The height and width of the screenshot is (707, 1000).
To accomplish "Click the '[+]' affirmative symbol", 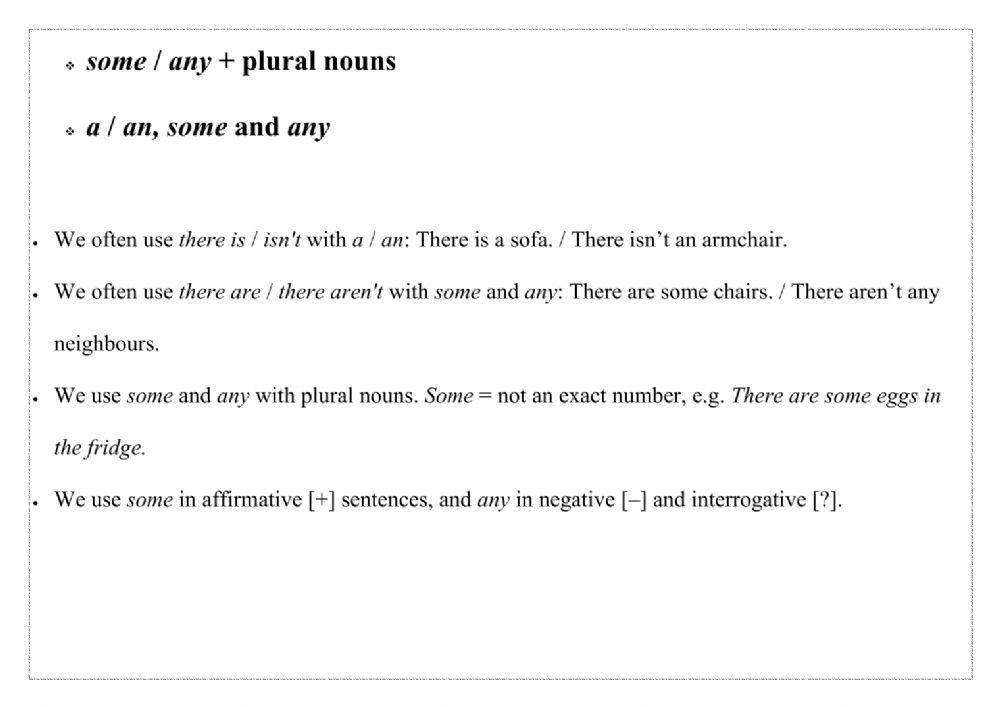I will 321,500.
